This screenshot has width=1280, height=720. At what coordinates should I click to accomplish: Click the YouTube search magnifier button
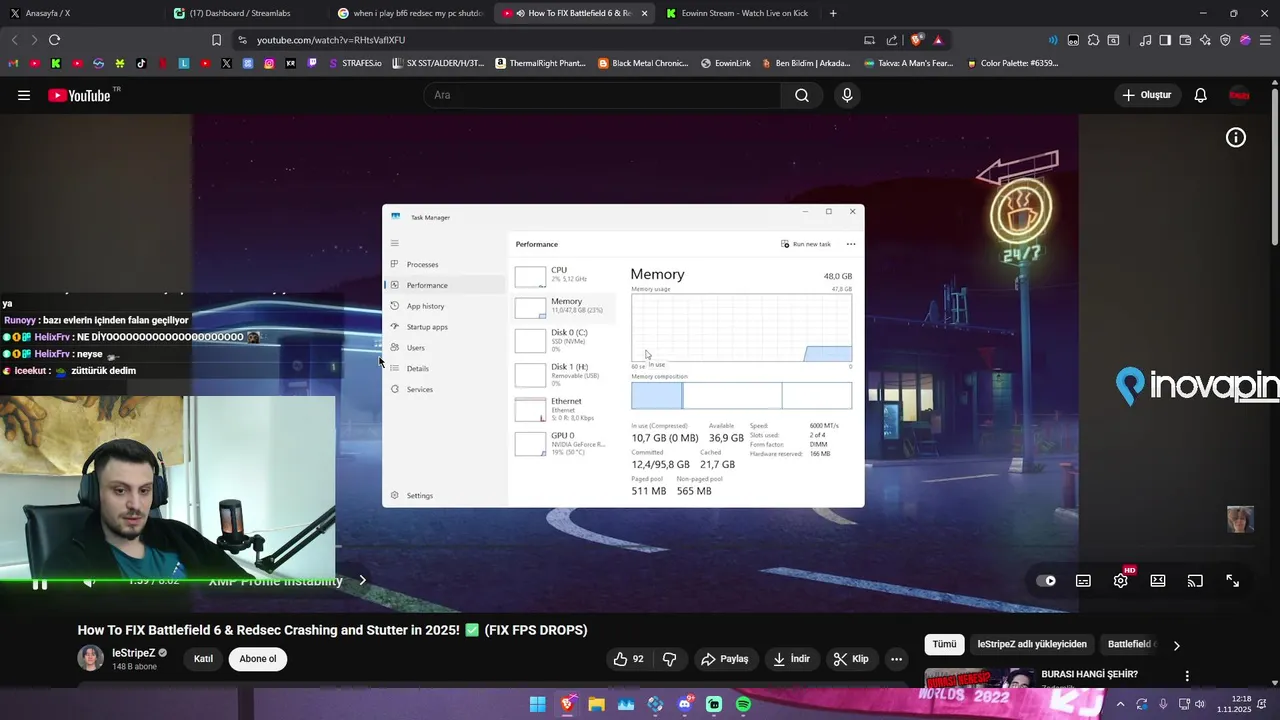coord(802,95)
